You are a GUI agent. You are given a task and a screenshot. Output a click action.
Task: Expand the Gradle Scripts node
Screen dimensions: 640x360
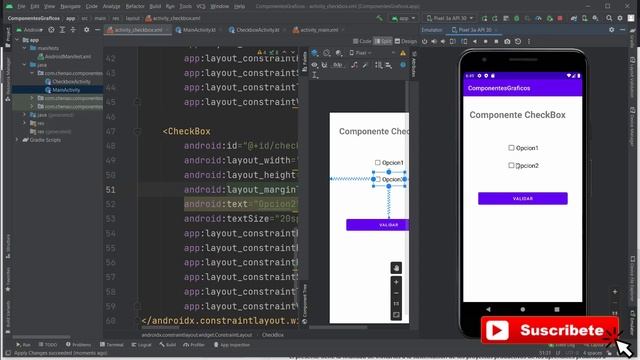(17, 140)
